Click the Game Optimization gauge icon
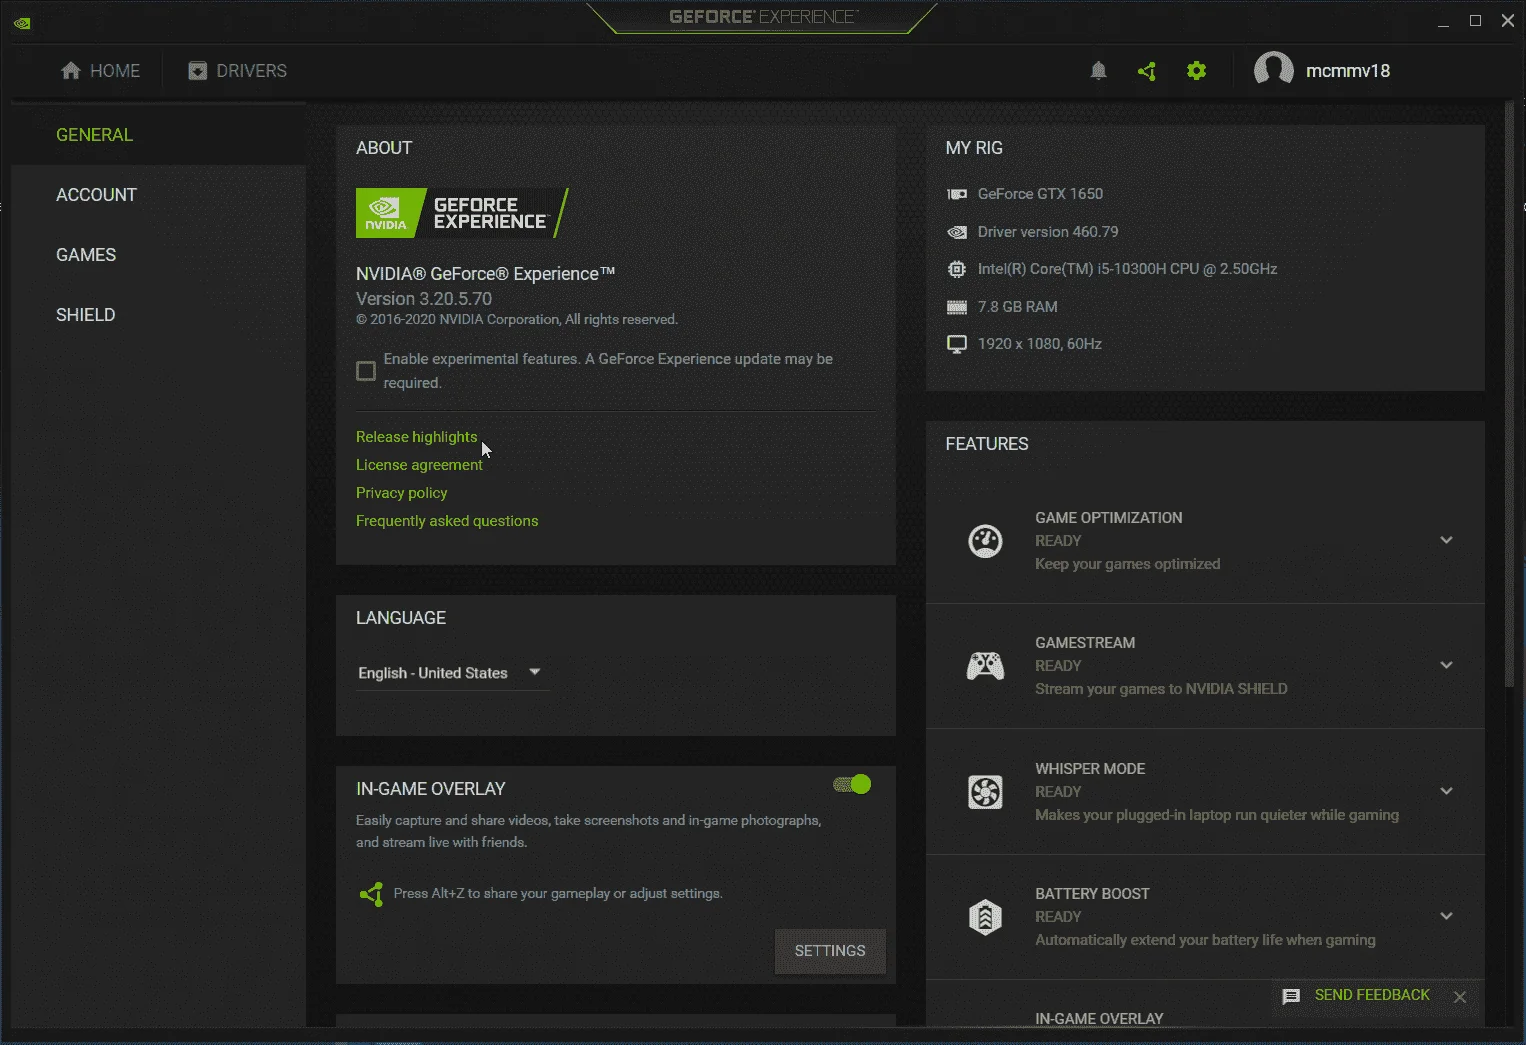 coord(985,541)
